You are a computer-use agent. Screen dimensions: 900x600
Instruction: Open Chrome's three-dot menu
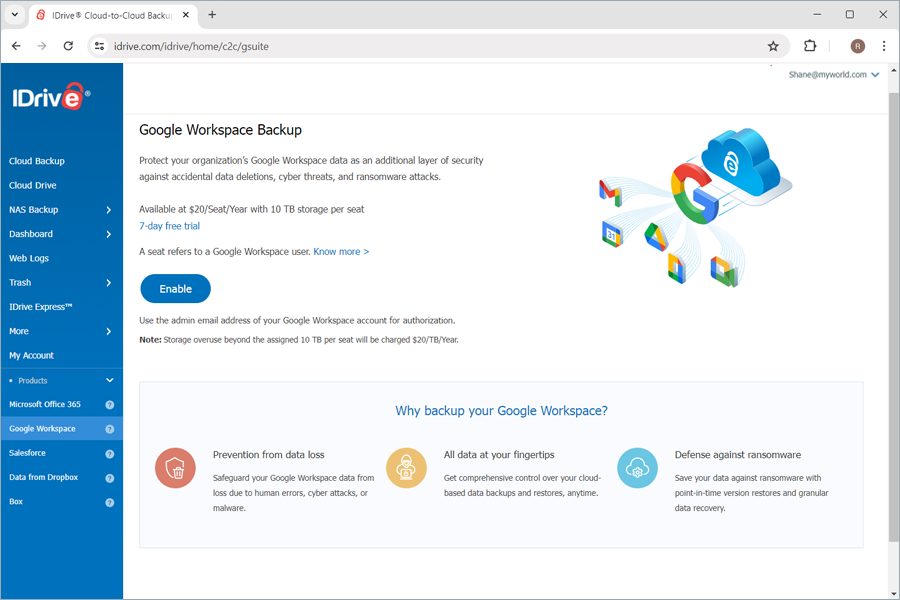tap(884, 46)
